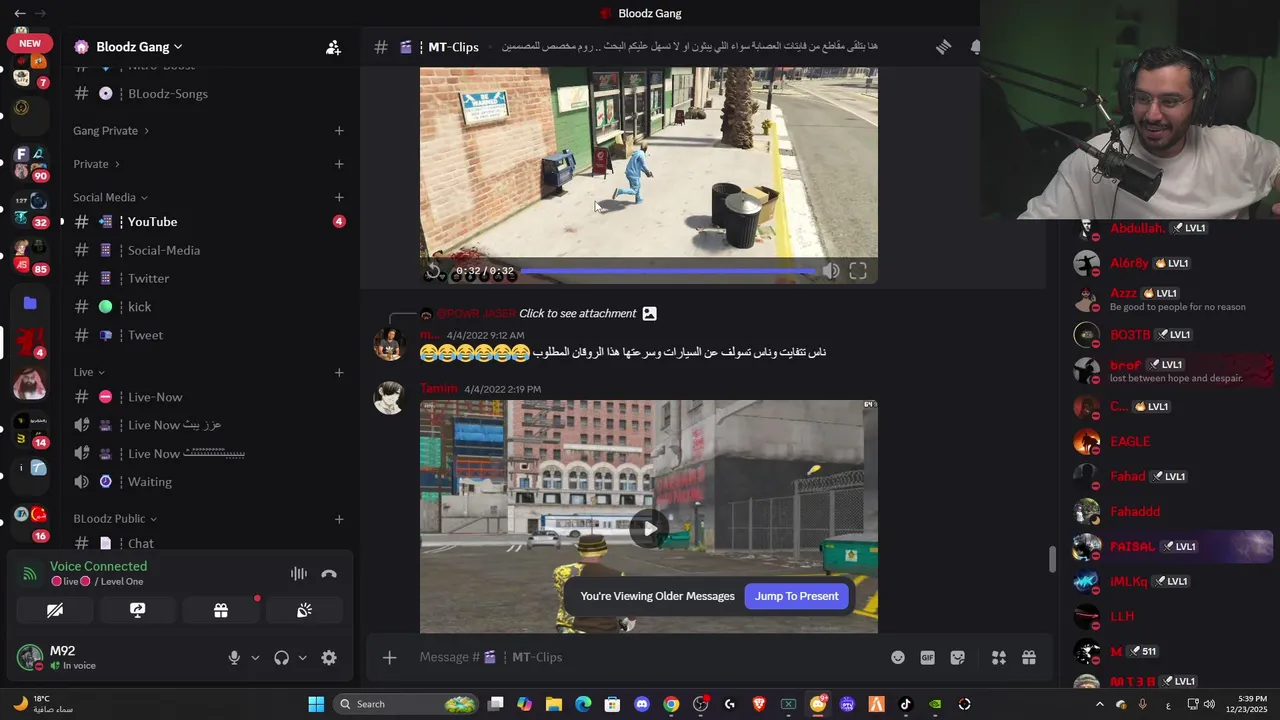Open Windows taskbar Search box
This screenshot has width=1280, height=720.
coord(406,704)
